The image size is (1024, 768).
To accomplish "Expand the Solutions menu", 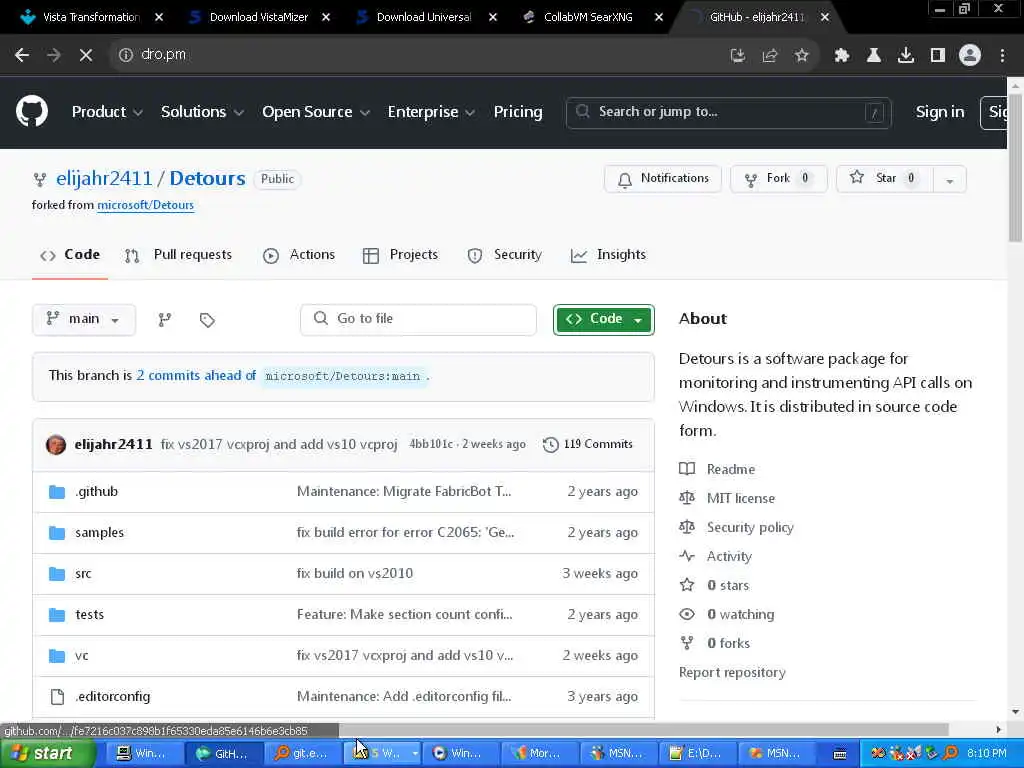I will [x=202, y=112].
